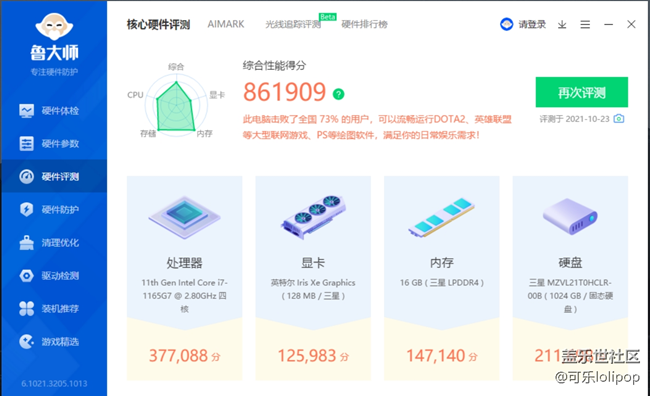The width and height of the screenshot is (650, 396).
Task: Click the processor score 377,088
Action: pyautogui.click(x=178, y=356)
